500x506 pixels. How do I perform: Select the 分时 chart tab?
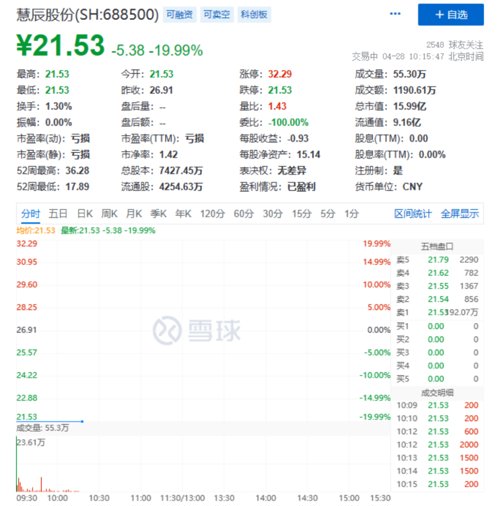[x=31, y=214]
